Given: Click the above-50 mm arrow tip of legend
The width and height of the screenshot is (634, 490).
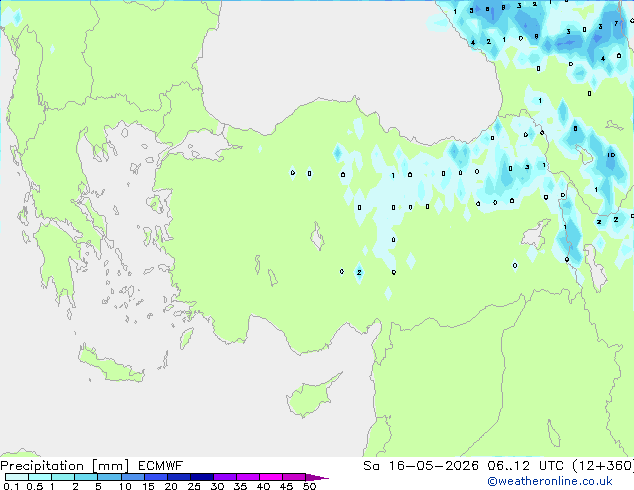Looking at the screenshot, I should click(317, 477).
